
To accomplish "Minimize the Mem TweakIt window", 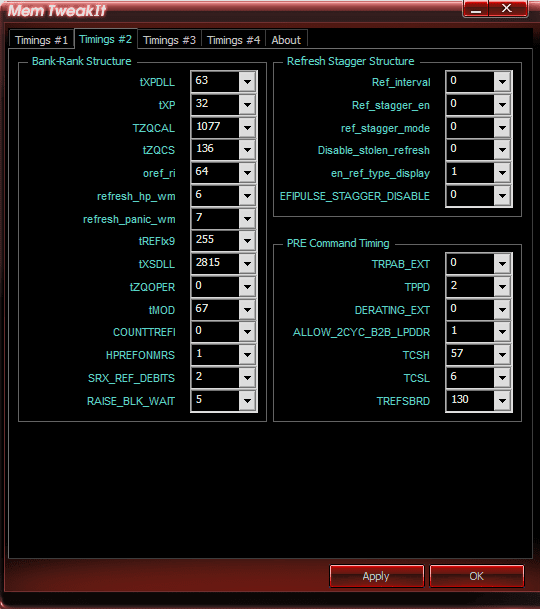I will 476,9.
